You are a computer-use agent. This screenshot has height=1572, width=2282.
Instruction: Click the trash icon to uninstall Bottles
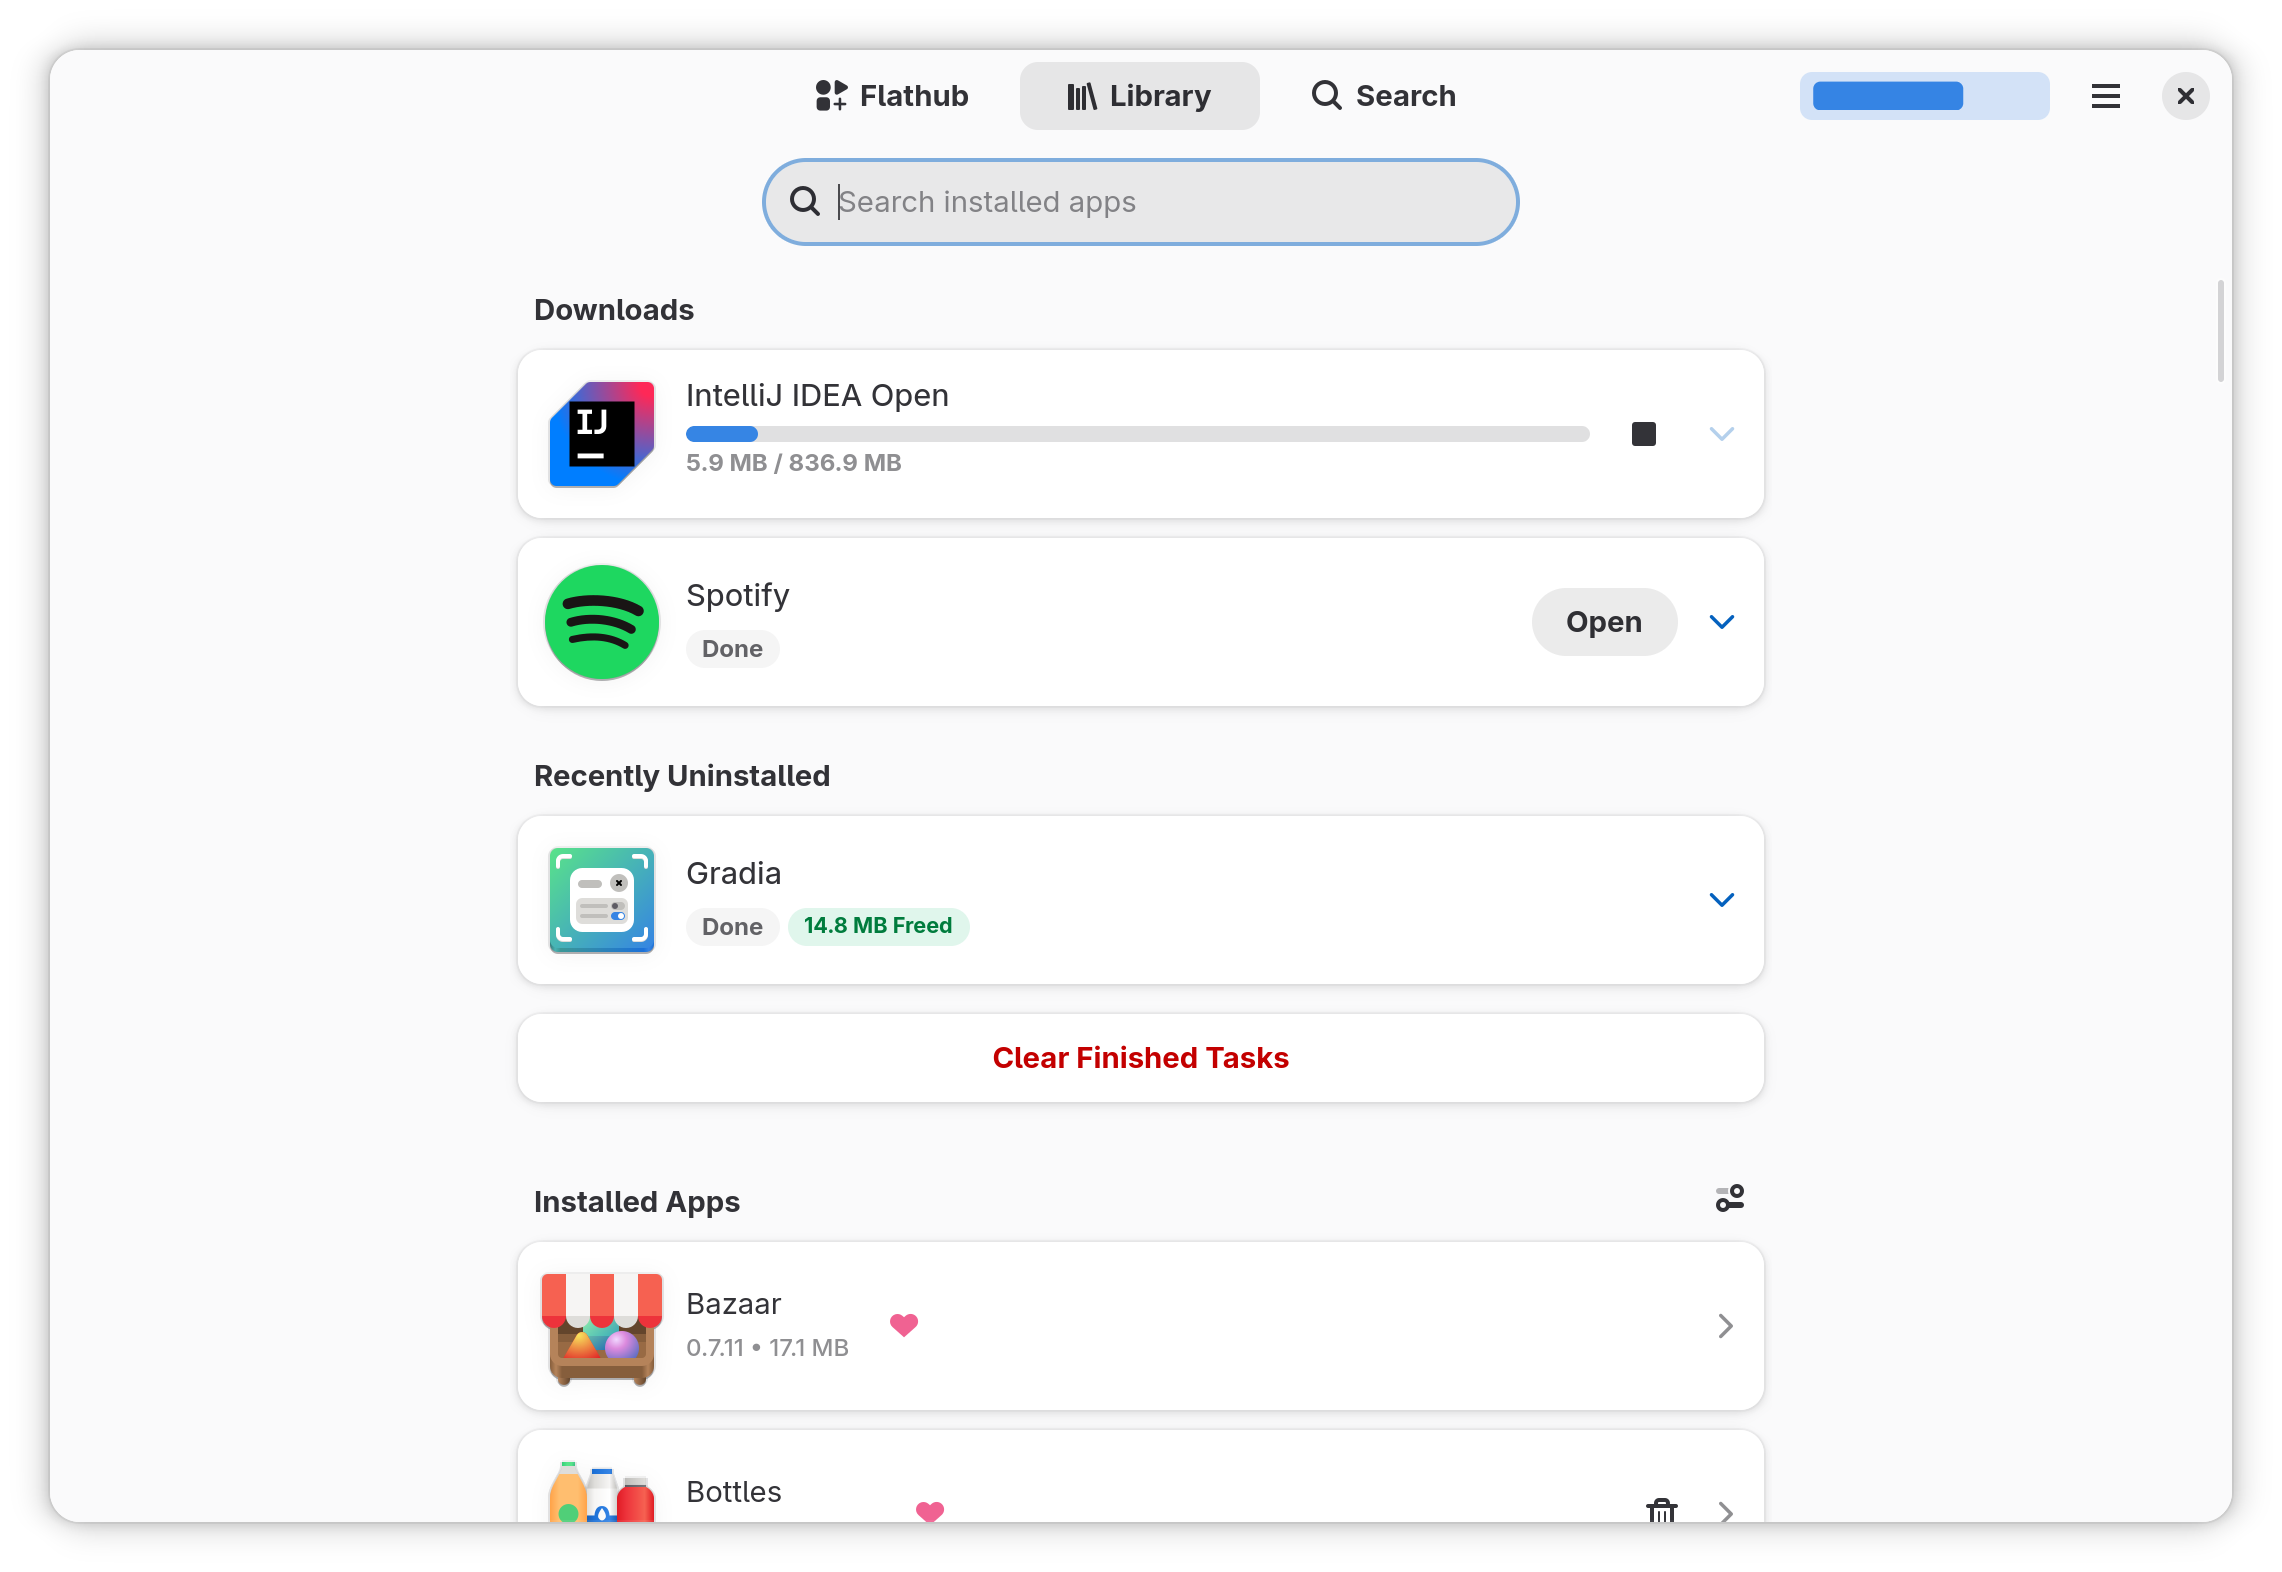pyautogui.click(x=1662, y=1513)
